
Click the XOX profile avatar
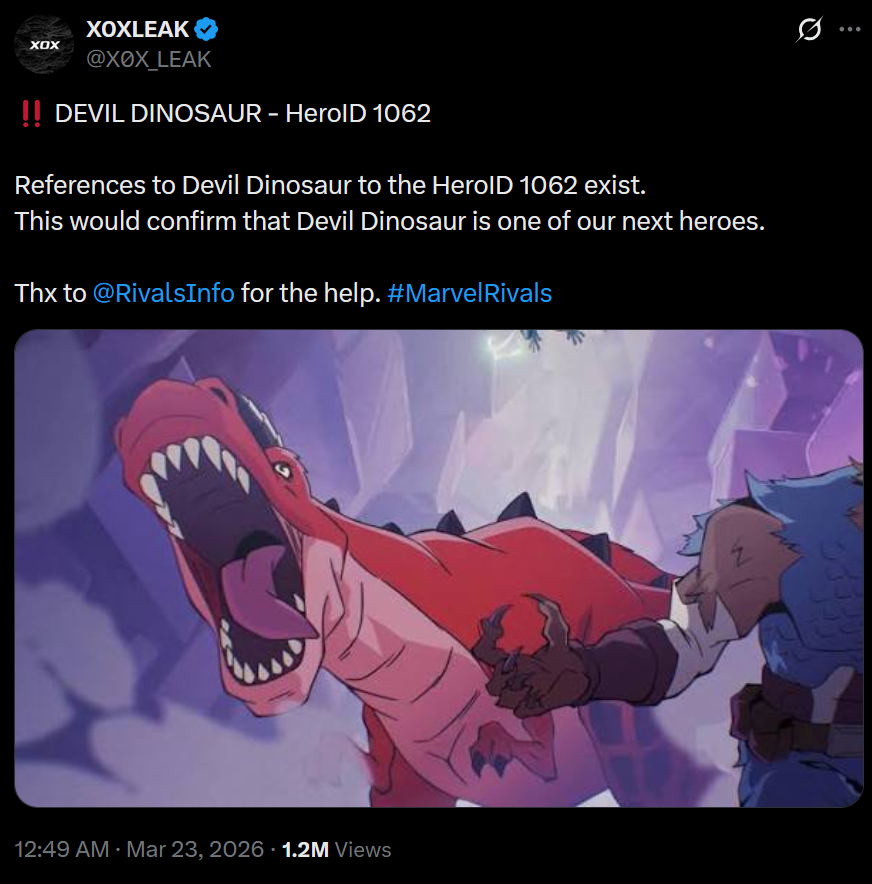click(x=44, y=45)
